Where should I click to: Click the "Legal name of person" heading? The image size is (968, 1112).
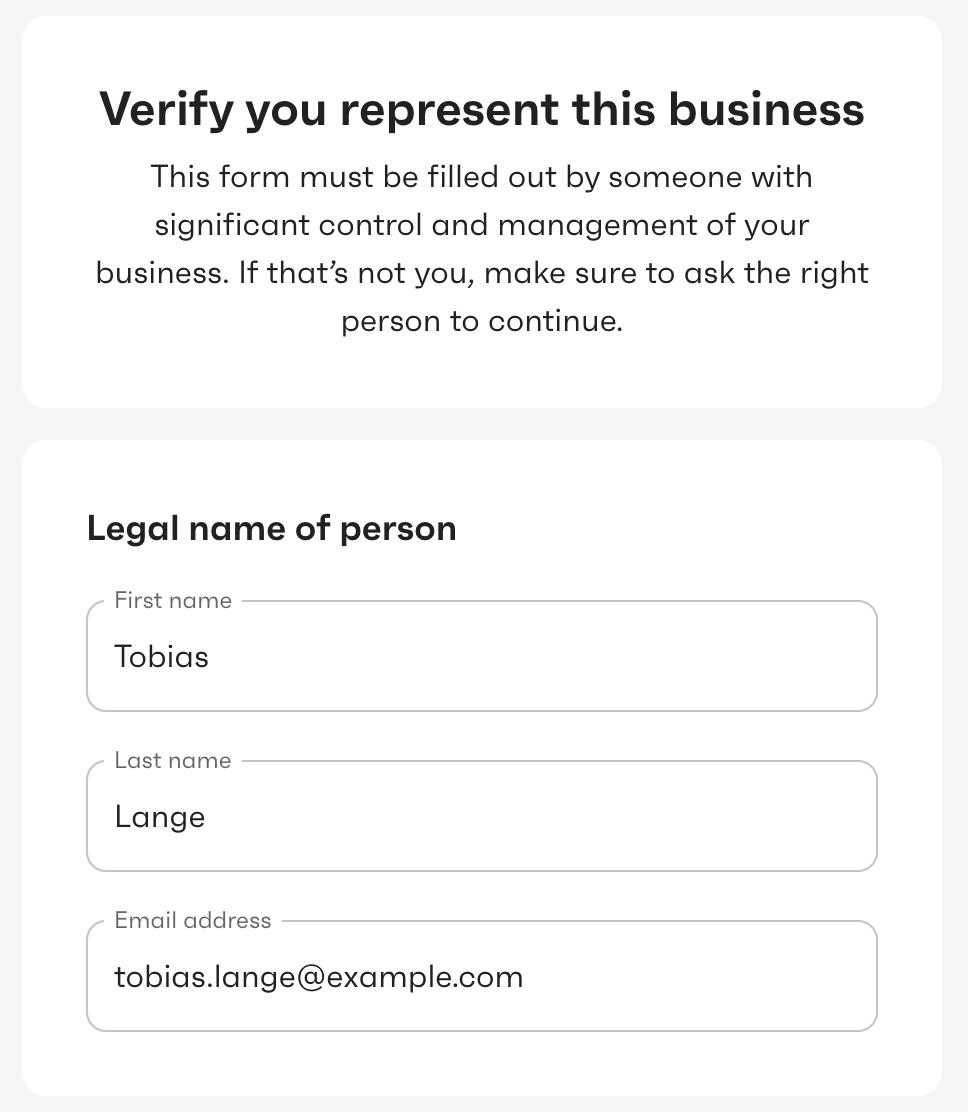pyautogui.click(x=272, y=529)
